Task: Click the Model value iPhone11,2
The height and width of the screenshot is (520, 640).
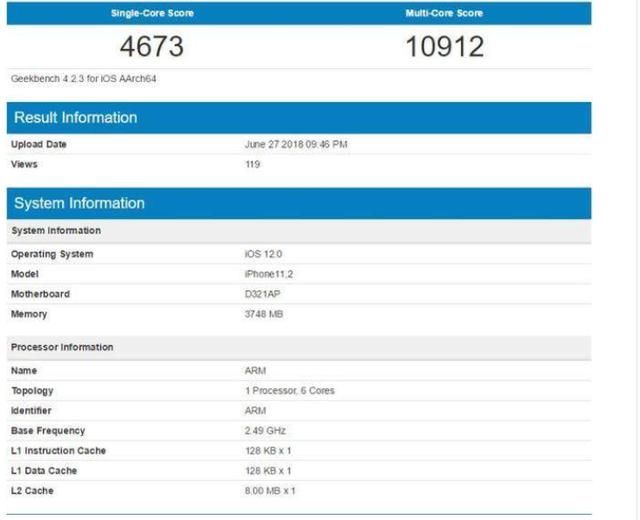Action: pos(270,274)
